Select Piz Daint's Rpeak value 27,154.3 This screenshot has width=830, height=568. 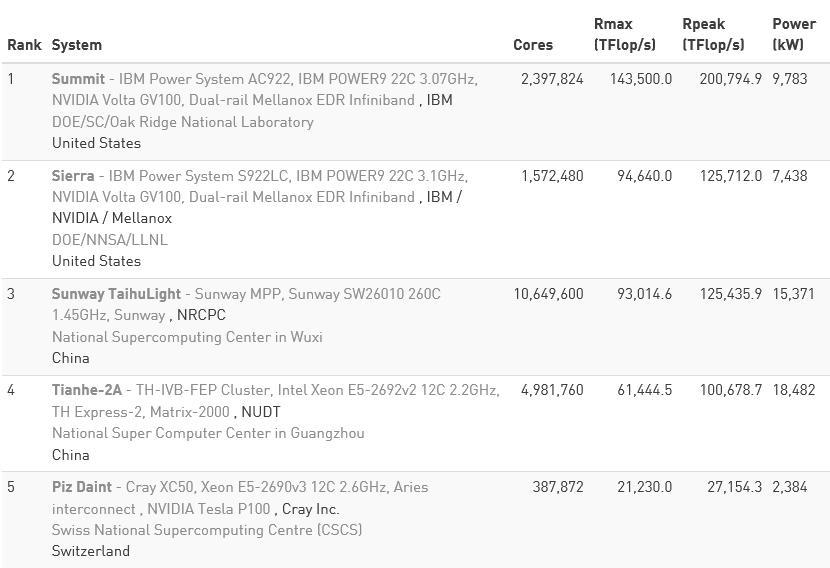(734, 487)
